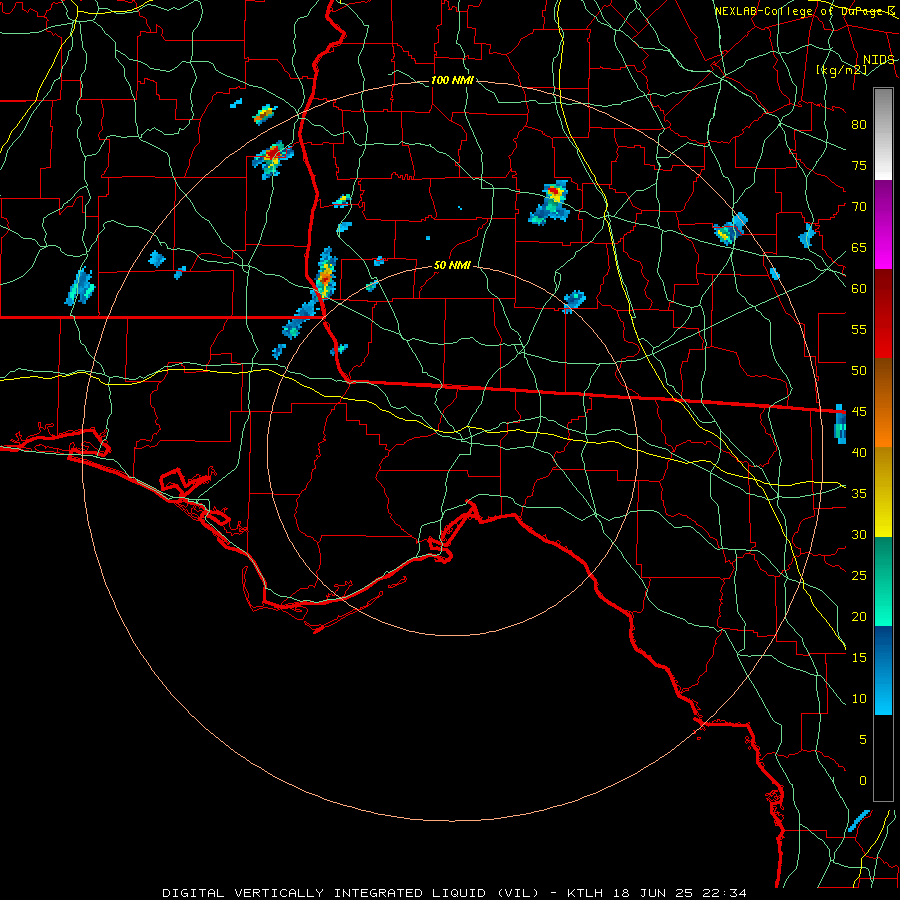
Task: Click the 50 value on the color scale
Action: pos(859,370)
